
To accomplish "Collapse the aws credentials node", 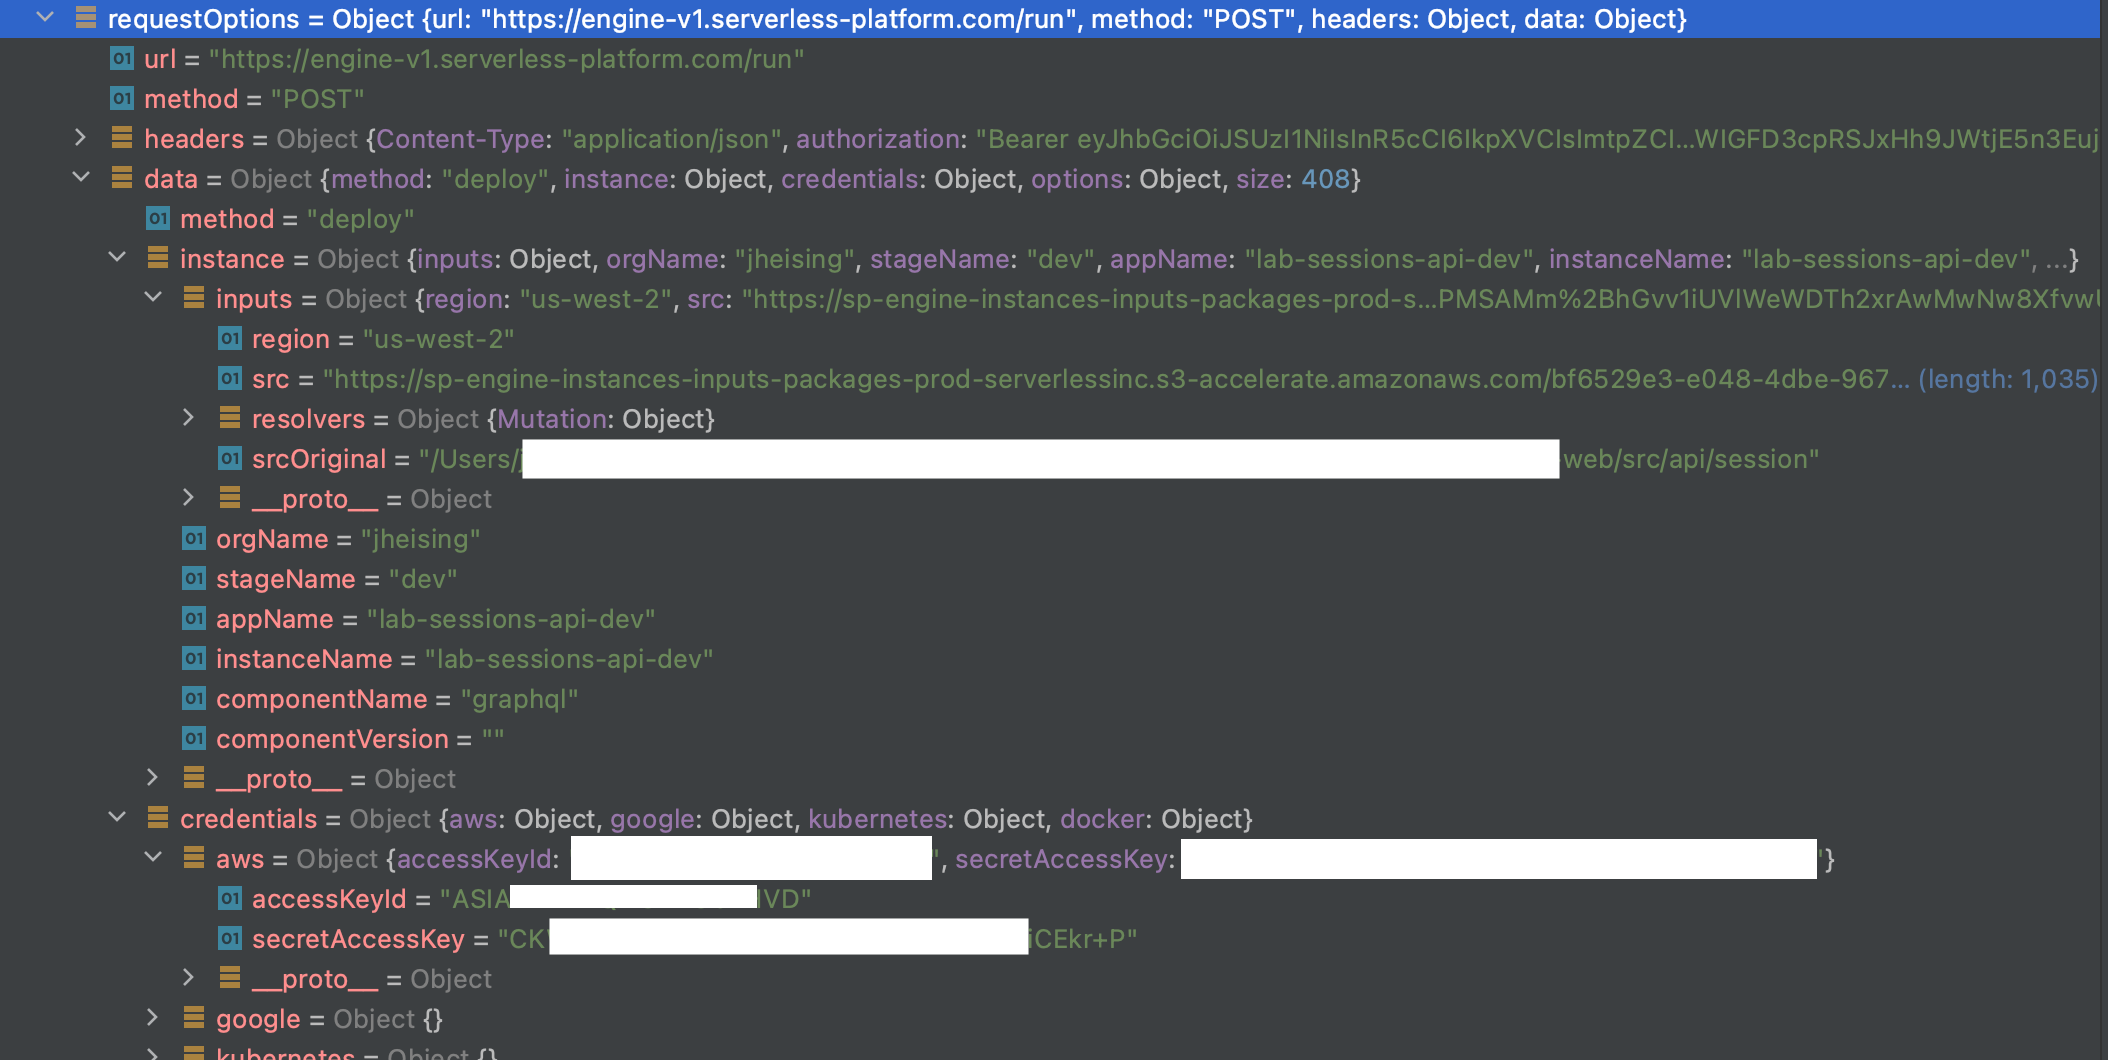I will tap(153, 858).
